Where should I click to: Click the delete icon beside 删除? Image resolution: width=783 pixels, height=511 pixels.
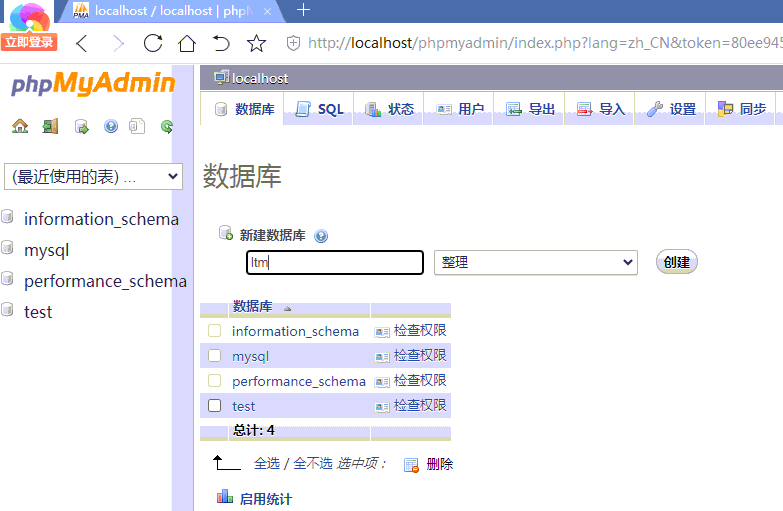click(x=411, y=465)
